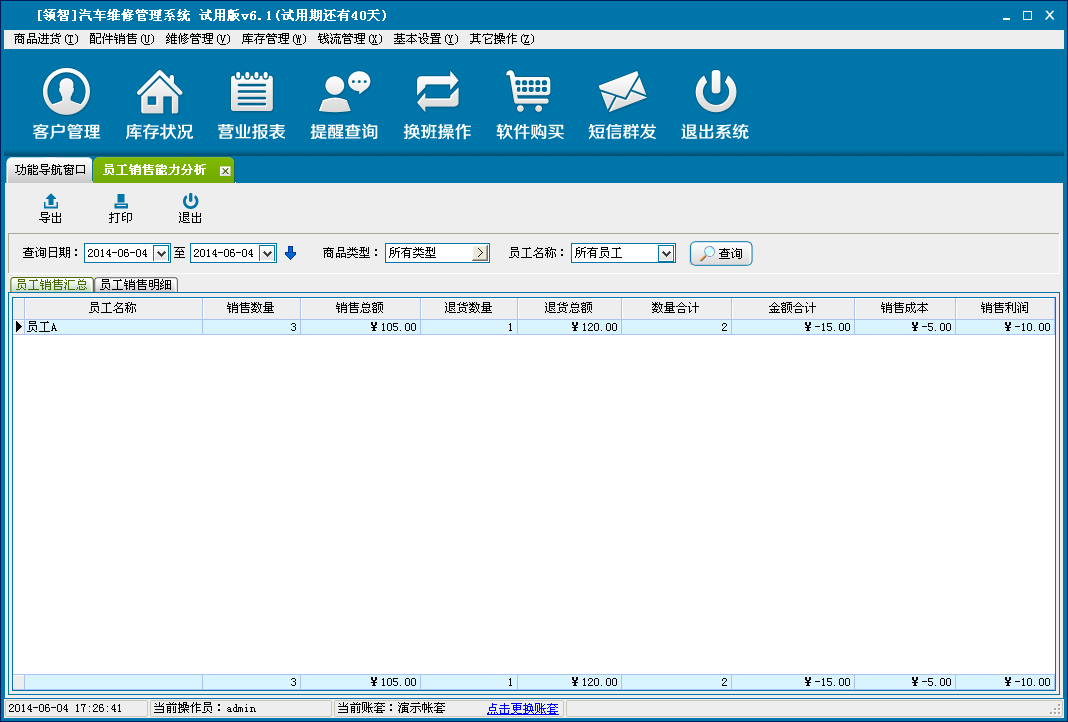Image resolution: width=1068 pixels, height=722 pixels.
Task: Open the 库存管理 menu
Action: coord(273,39)
